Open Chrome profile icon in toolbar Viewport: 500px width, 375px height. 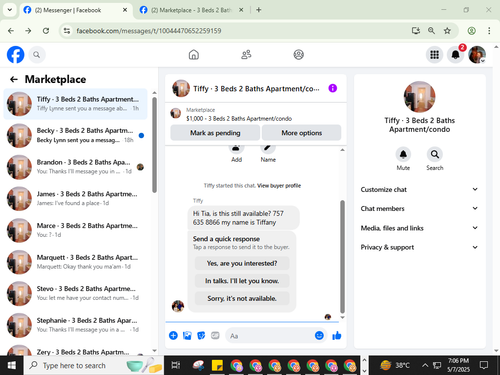[x=471, y=31]
